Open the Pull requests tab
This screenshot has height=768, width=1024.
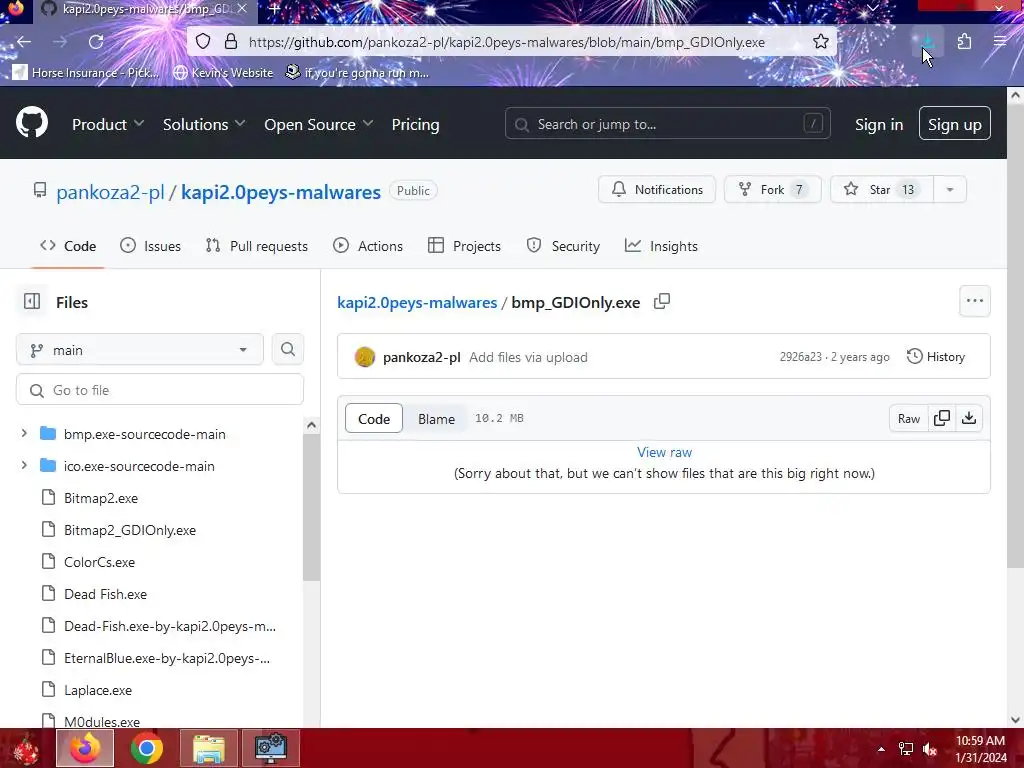257,246
